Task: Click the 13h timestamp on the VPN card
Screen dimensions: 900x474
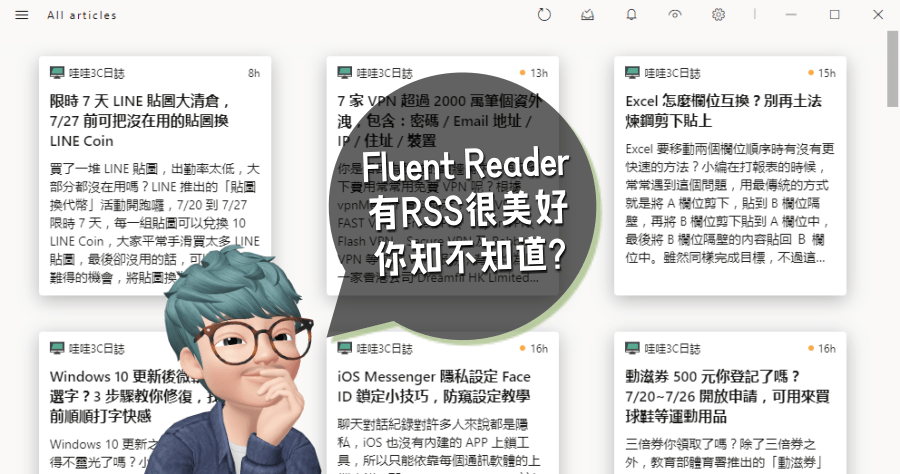Action: point(539,73)
